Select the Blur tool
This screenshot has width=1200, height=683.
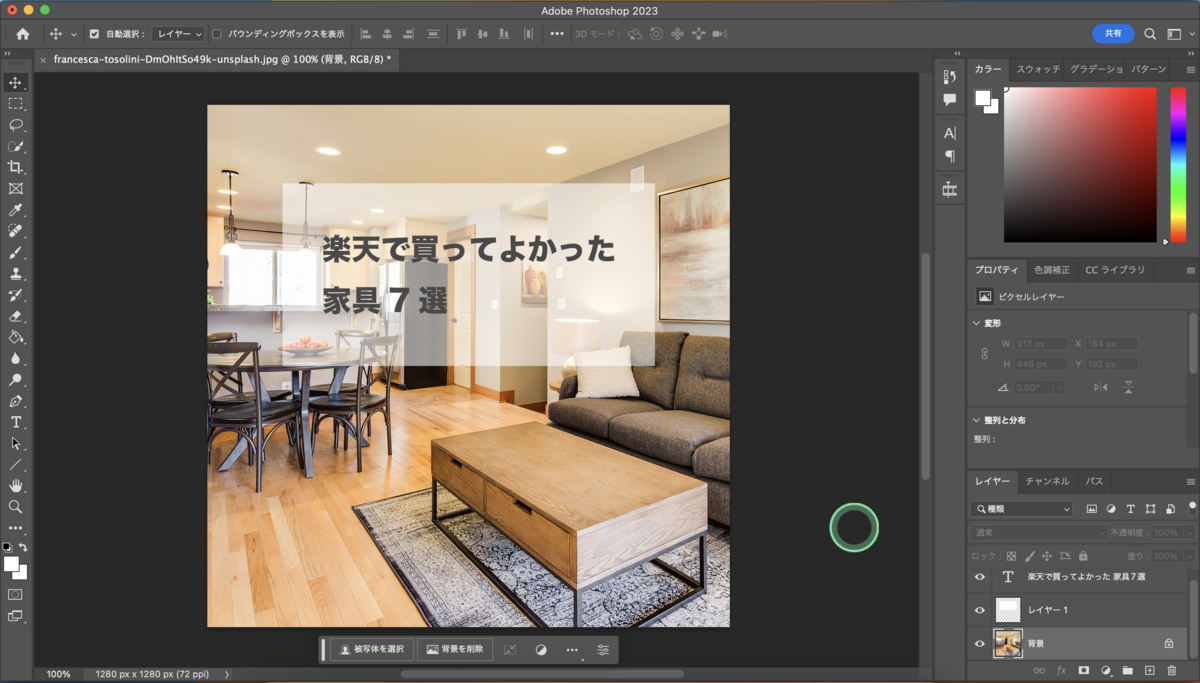click(15, 358)
